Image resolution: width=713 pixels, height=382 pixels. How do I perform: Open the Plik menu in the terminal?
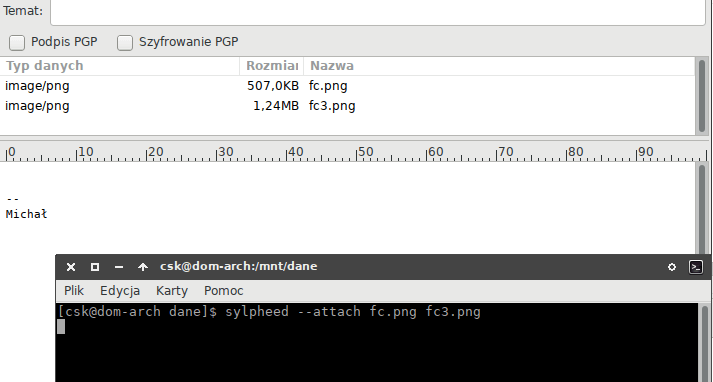pos(74,291)
